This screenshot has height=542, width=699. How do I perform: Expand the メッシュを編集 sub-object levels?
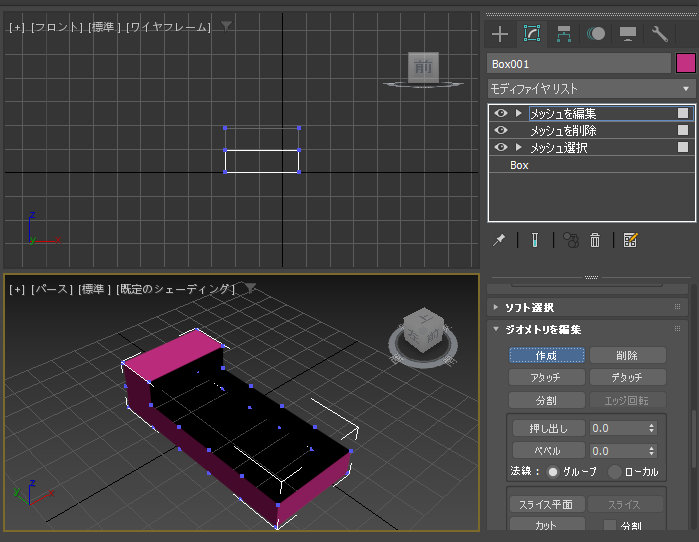tap(518, 113)
